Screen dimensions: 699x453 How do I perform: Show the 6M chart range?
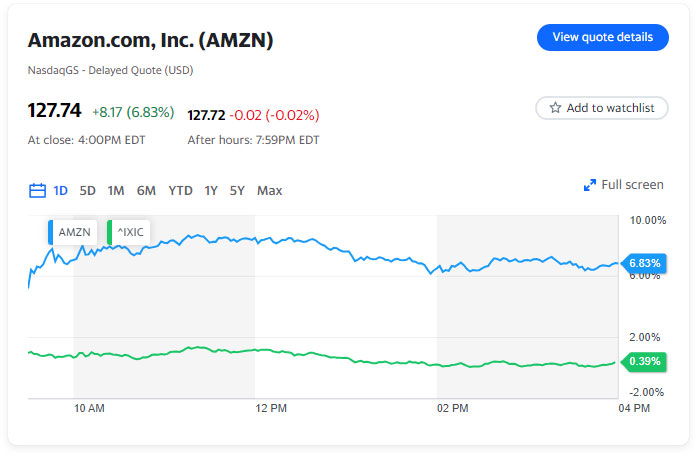[x=146, y=190]
